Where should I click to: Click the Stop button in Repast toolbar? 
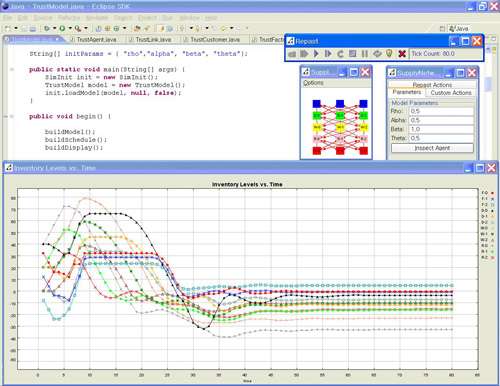click(352, 54)
